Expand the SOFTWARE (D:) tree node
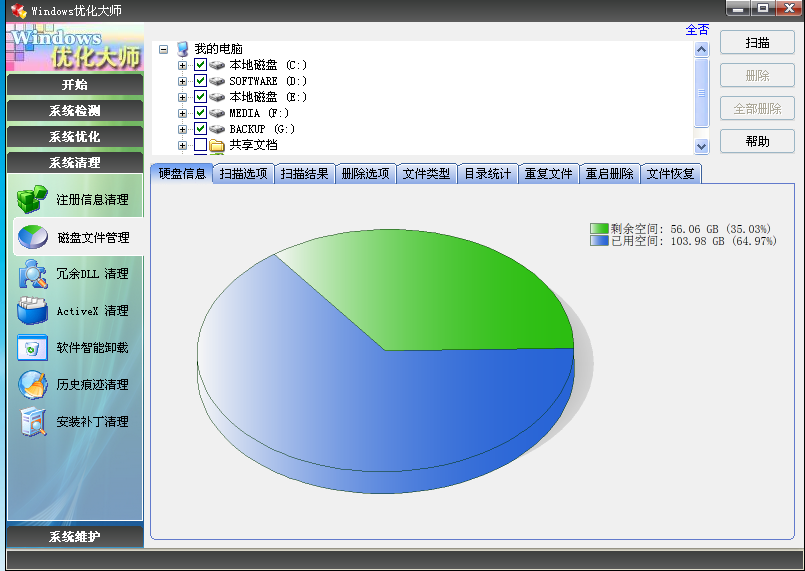 [x=183, y=81]
